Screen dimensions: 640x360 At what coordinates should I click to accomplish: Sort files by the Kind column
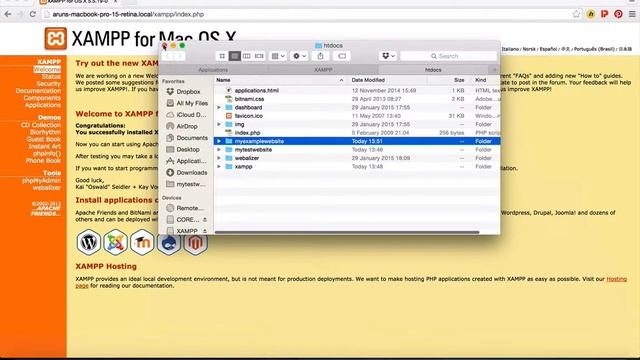coord(485,80)
